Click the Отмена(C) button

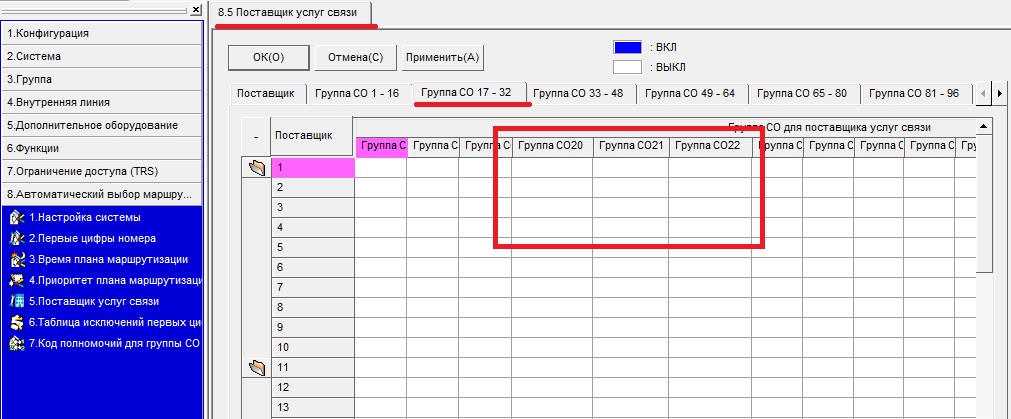[x=356, y=57]
